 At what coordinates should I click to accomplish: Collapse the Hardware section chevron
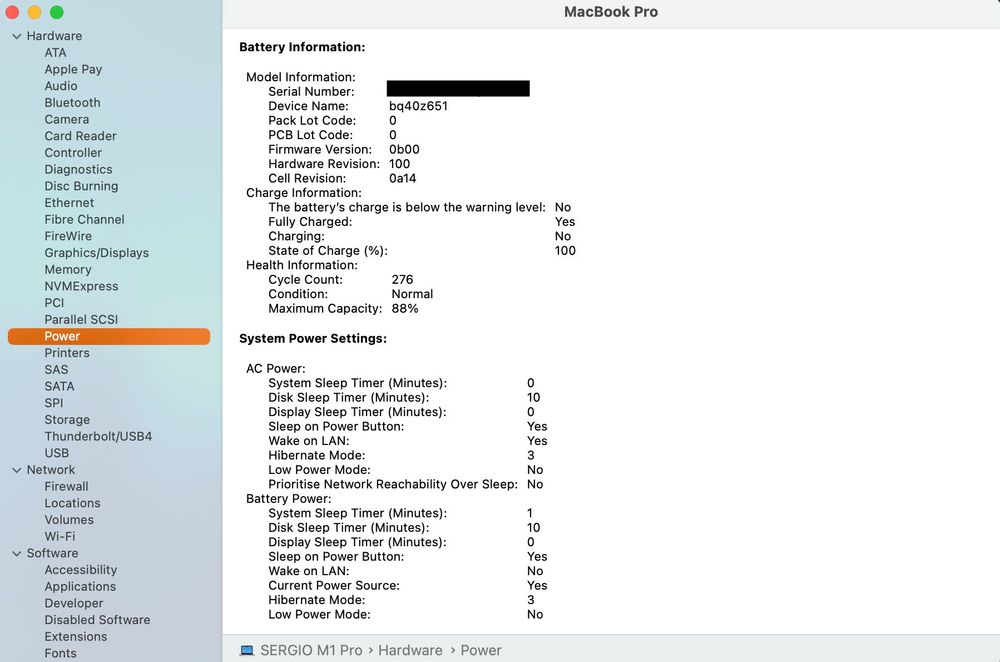17,36
